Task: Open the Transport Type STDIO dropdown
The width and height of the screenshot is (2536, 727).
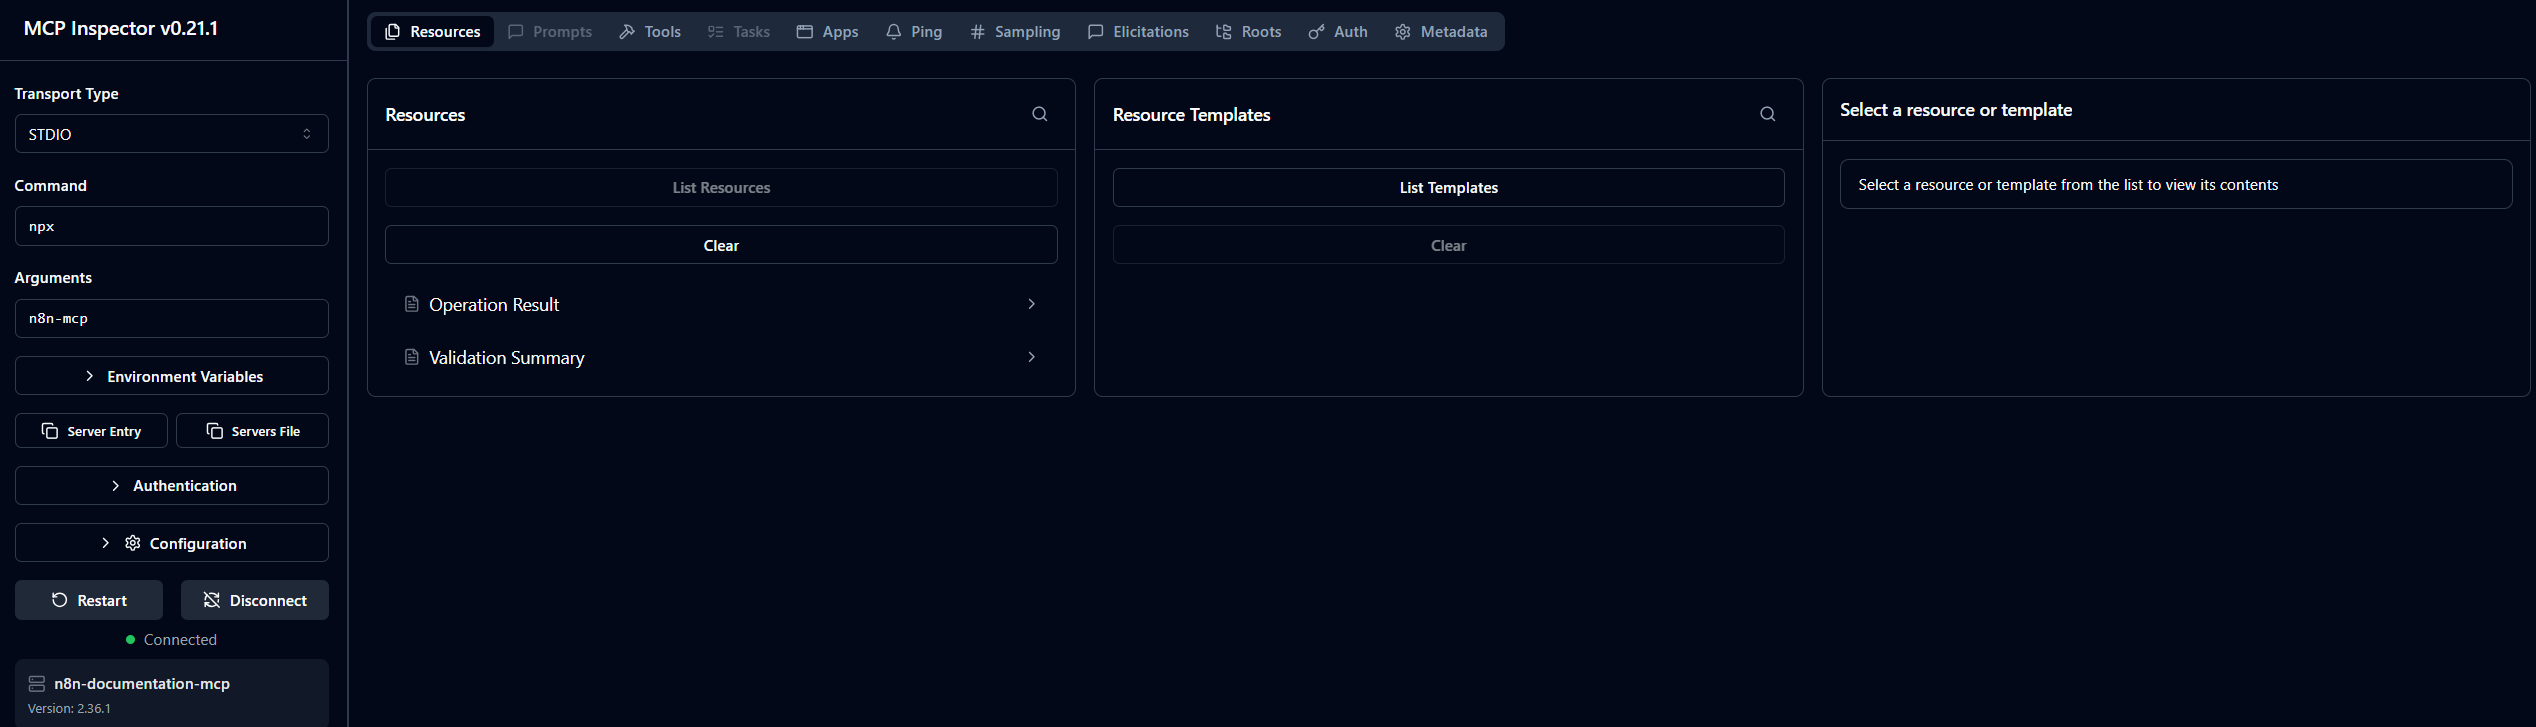Action: [172, 134]
